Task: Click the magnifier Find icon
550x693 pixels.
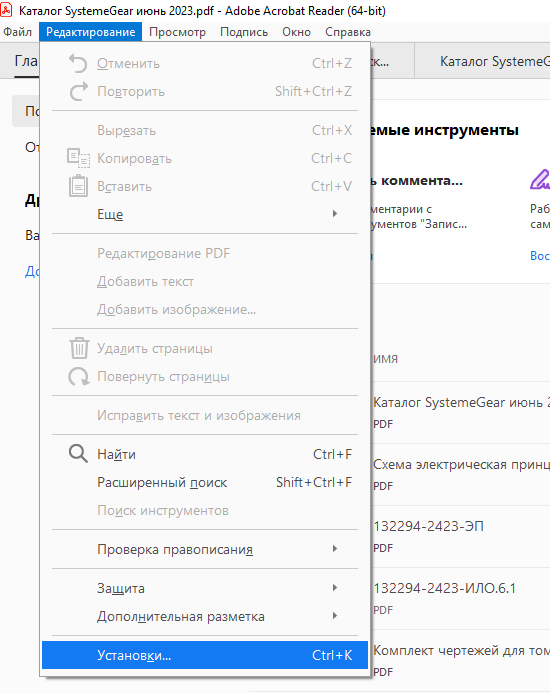Action: click(78, 454)
